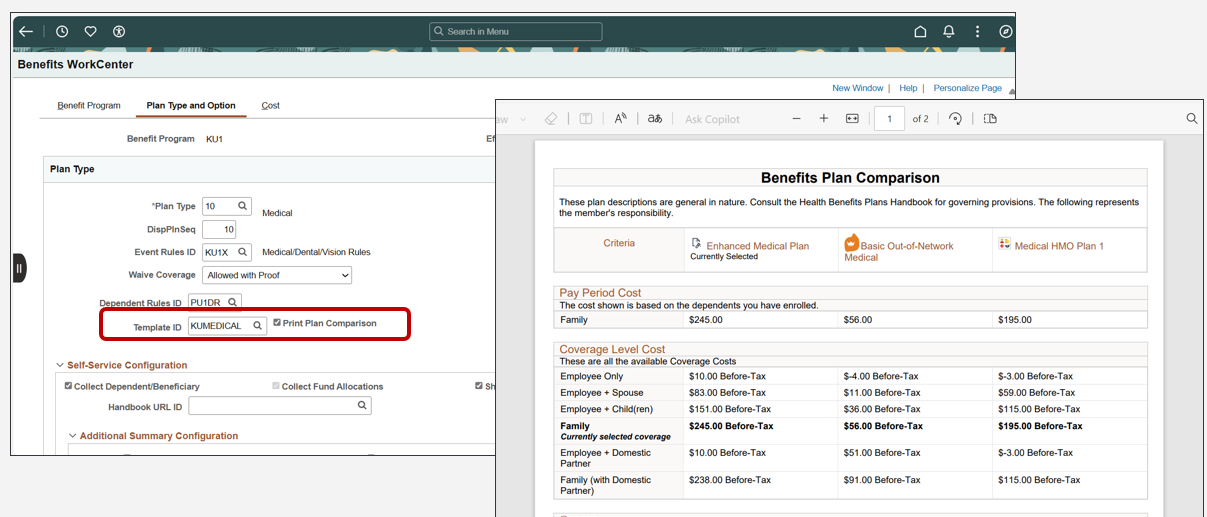This screenshot has width=1207, height=517.
Task: Open Event Rules ID lookup magnifier
Action: [x=242, y=253]
